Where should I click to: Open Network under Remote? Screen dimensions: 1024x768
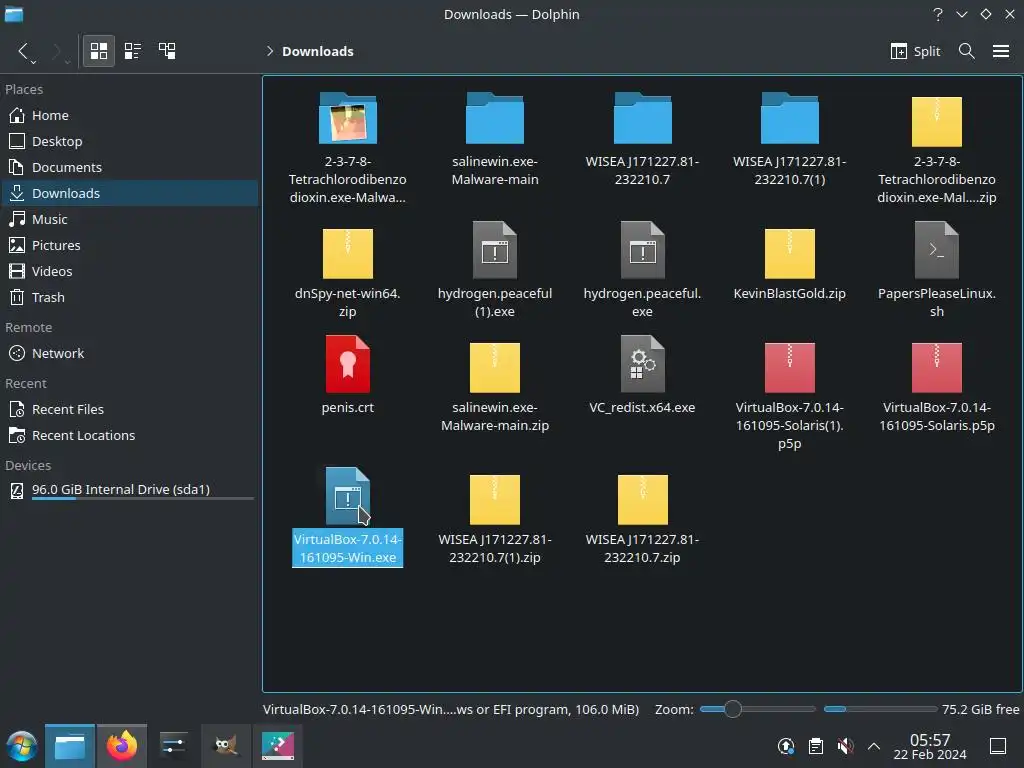coord(129,353)
